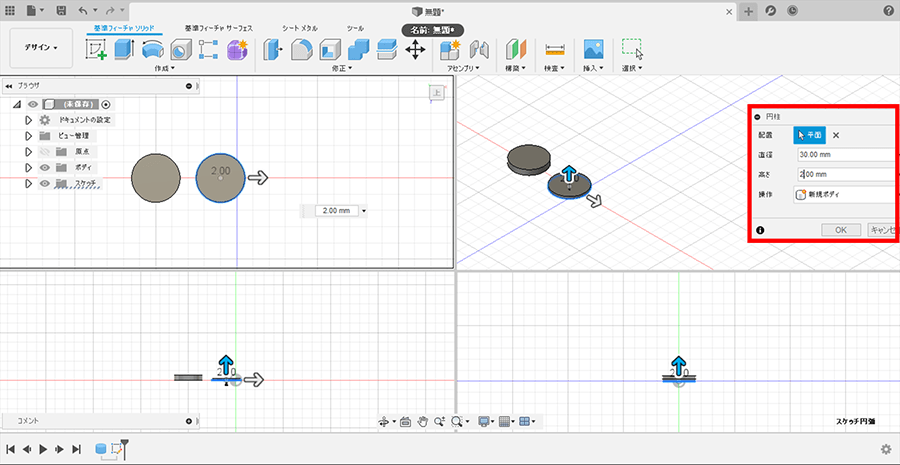
Task: Click the 平面 placement select button
Action: pos(809,135)
